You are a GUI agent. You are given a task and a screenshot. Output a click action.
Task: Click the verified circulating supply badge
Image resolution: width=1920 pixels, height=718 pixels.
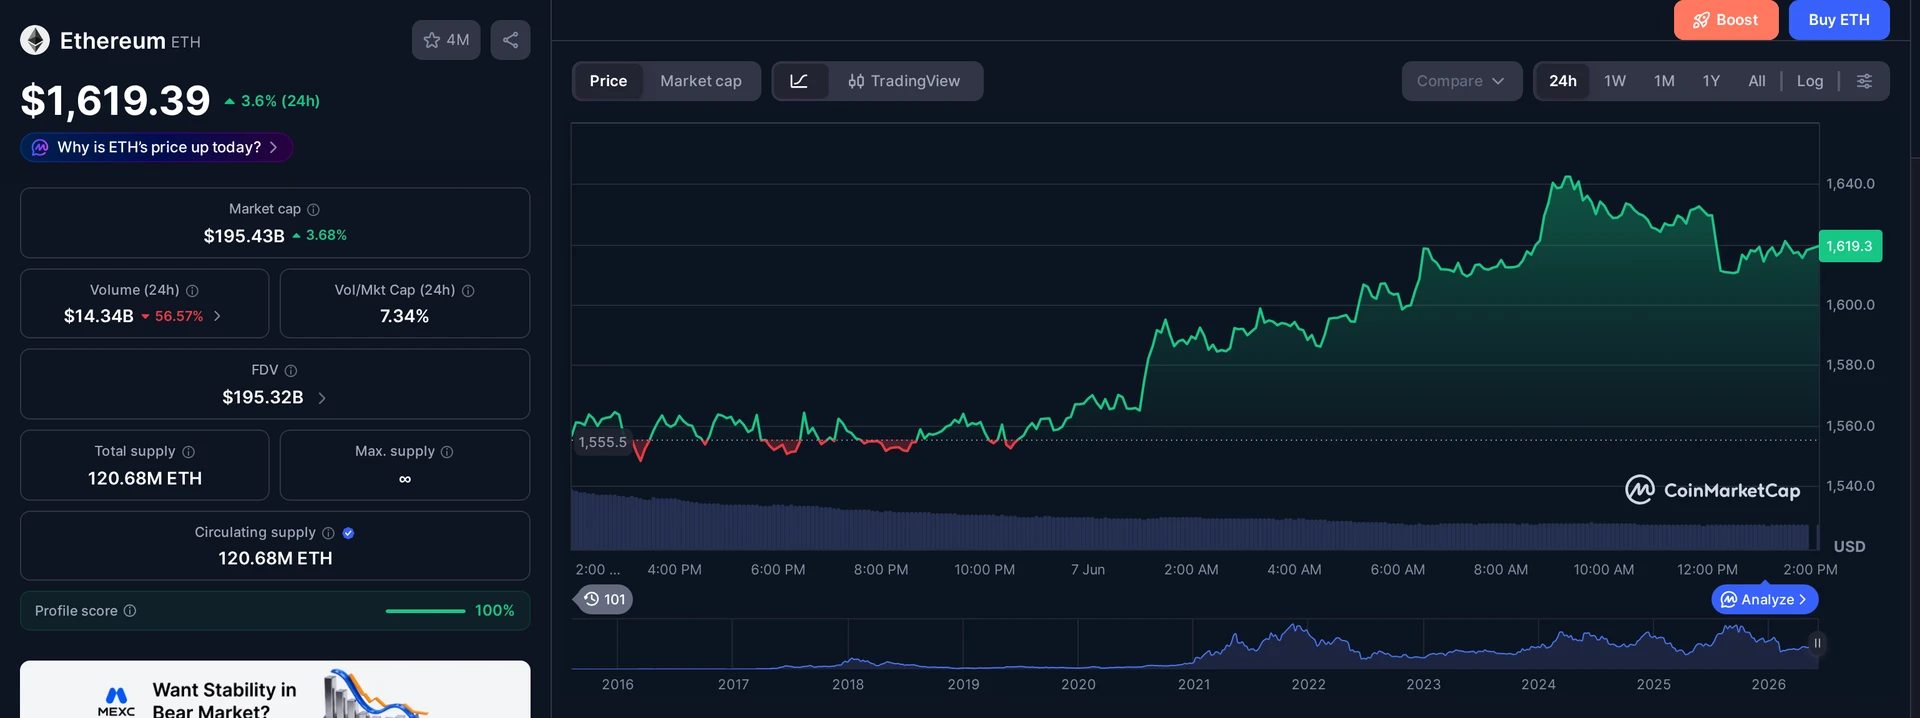348,533
